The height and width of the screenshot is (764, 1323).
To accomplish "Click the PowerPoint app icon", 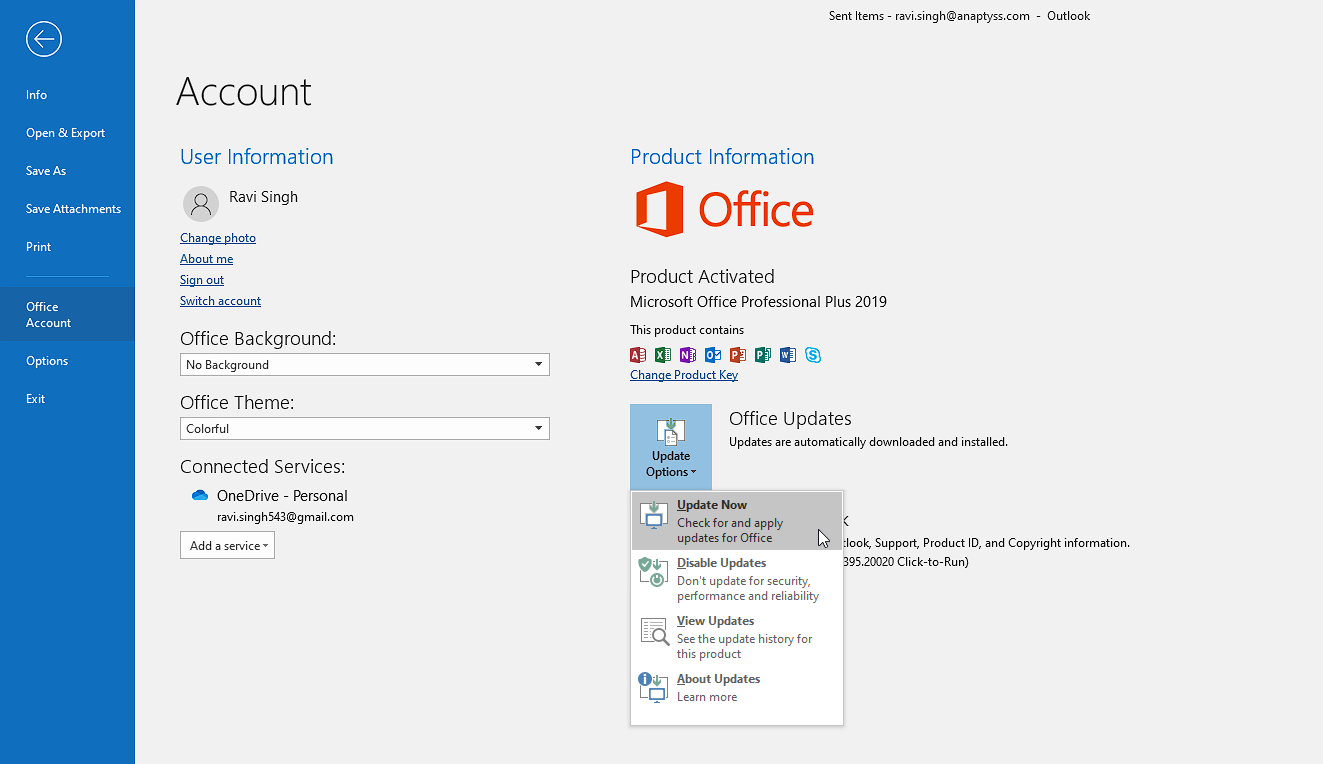I will pos(738,355).
